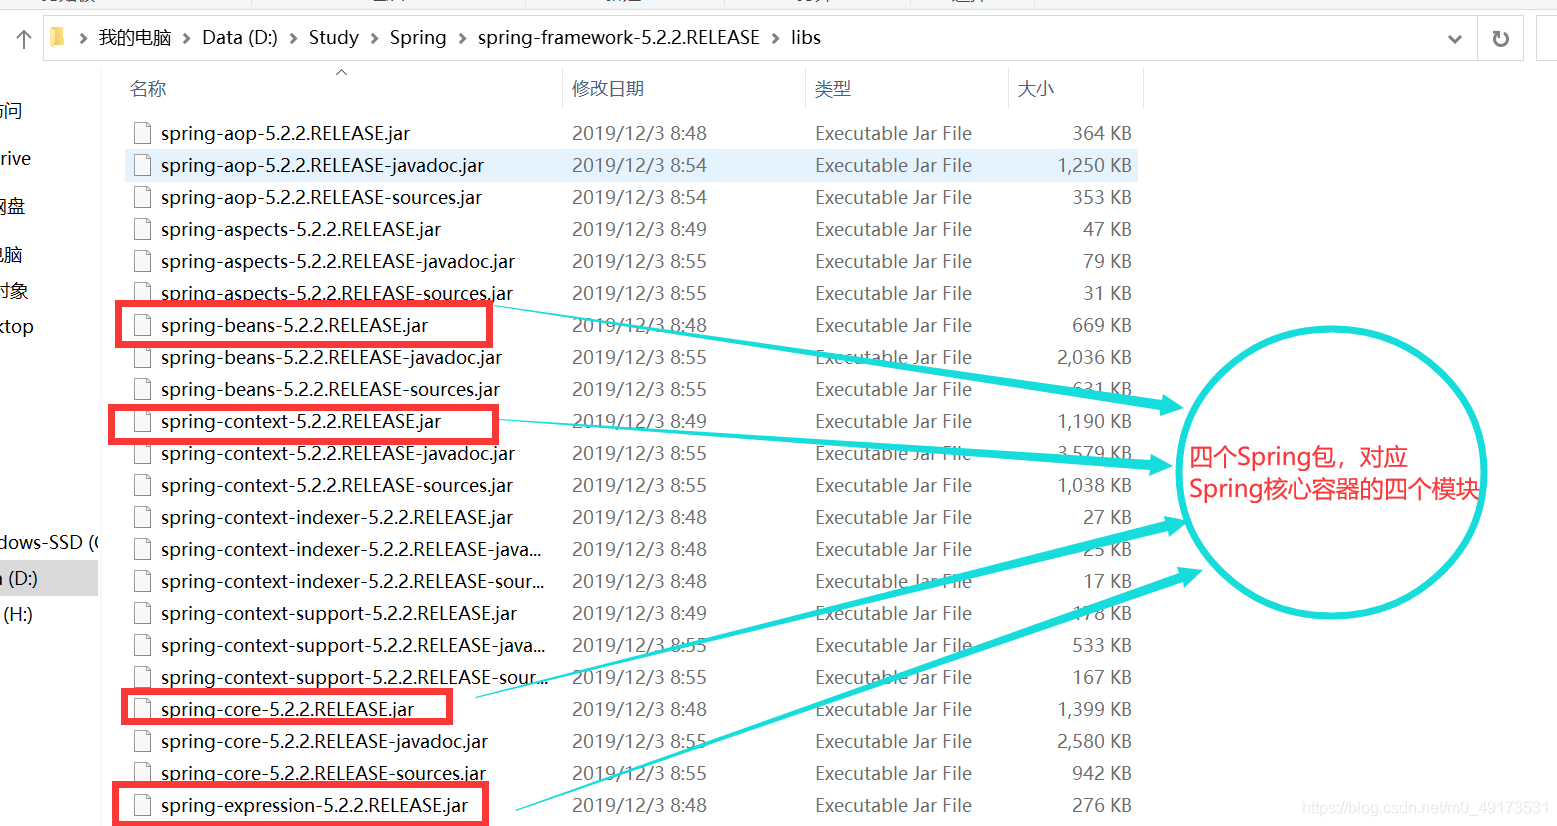The height and width of the screenshot is (826, 1557).
Task: Click file icon of spring-context-indexer-5.2.2.RELEASE-java... file
Action: 143,549
